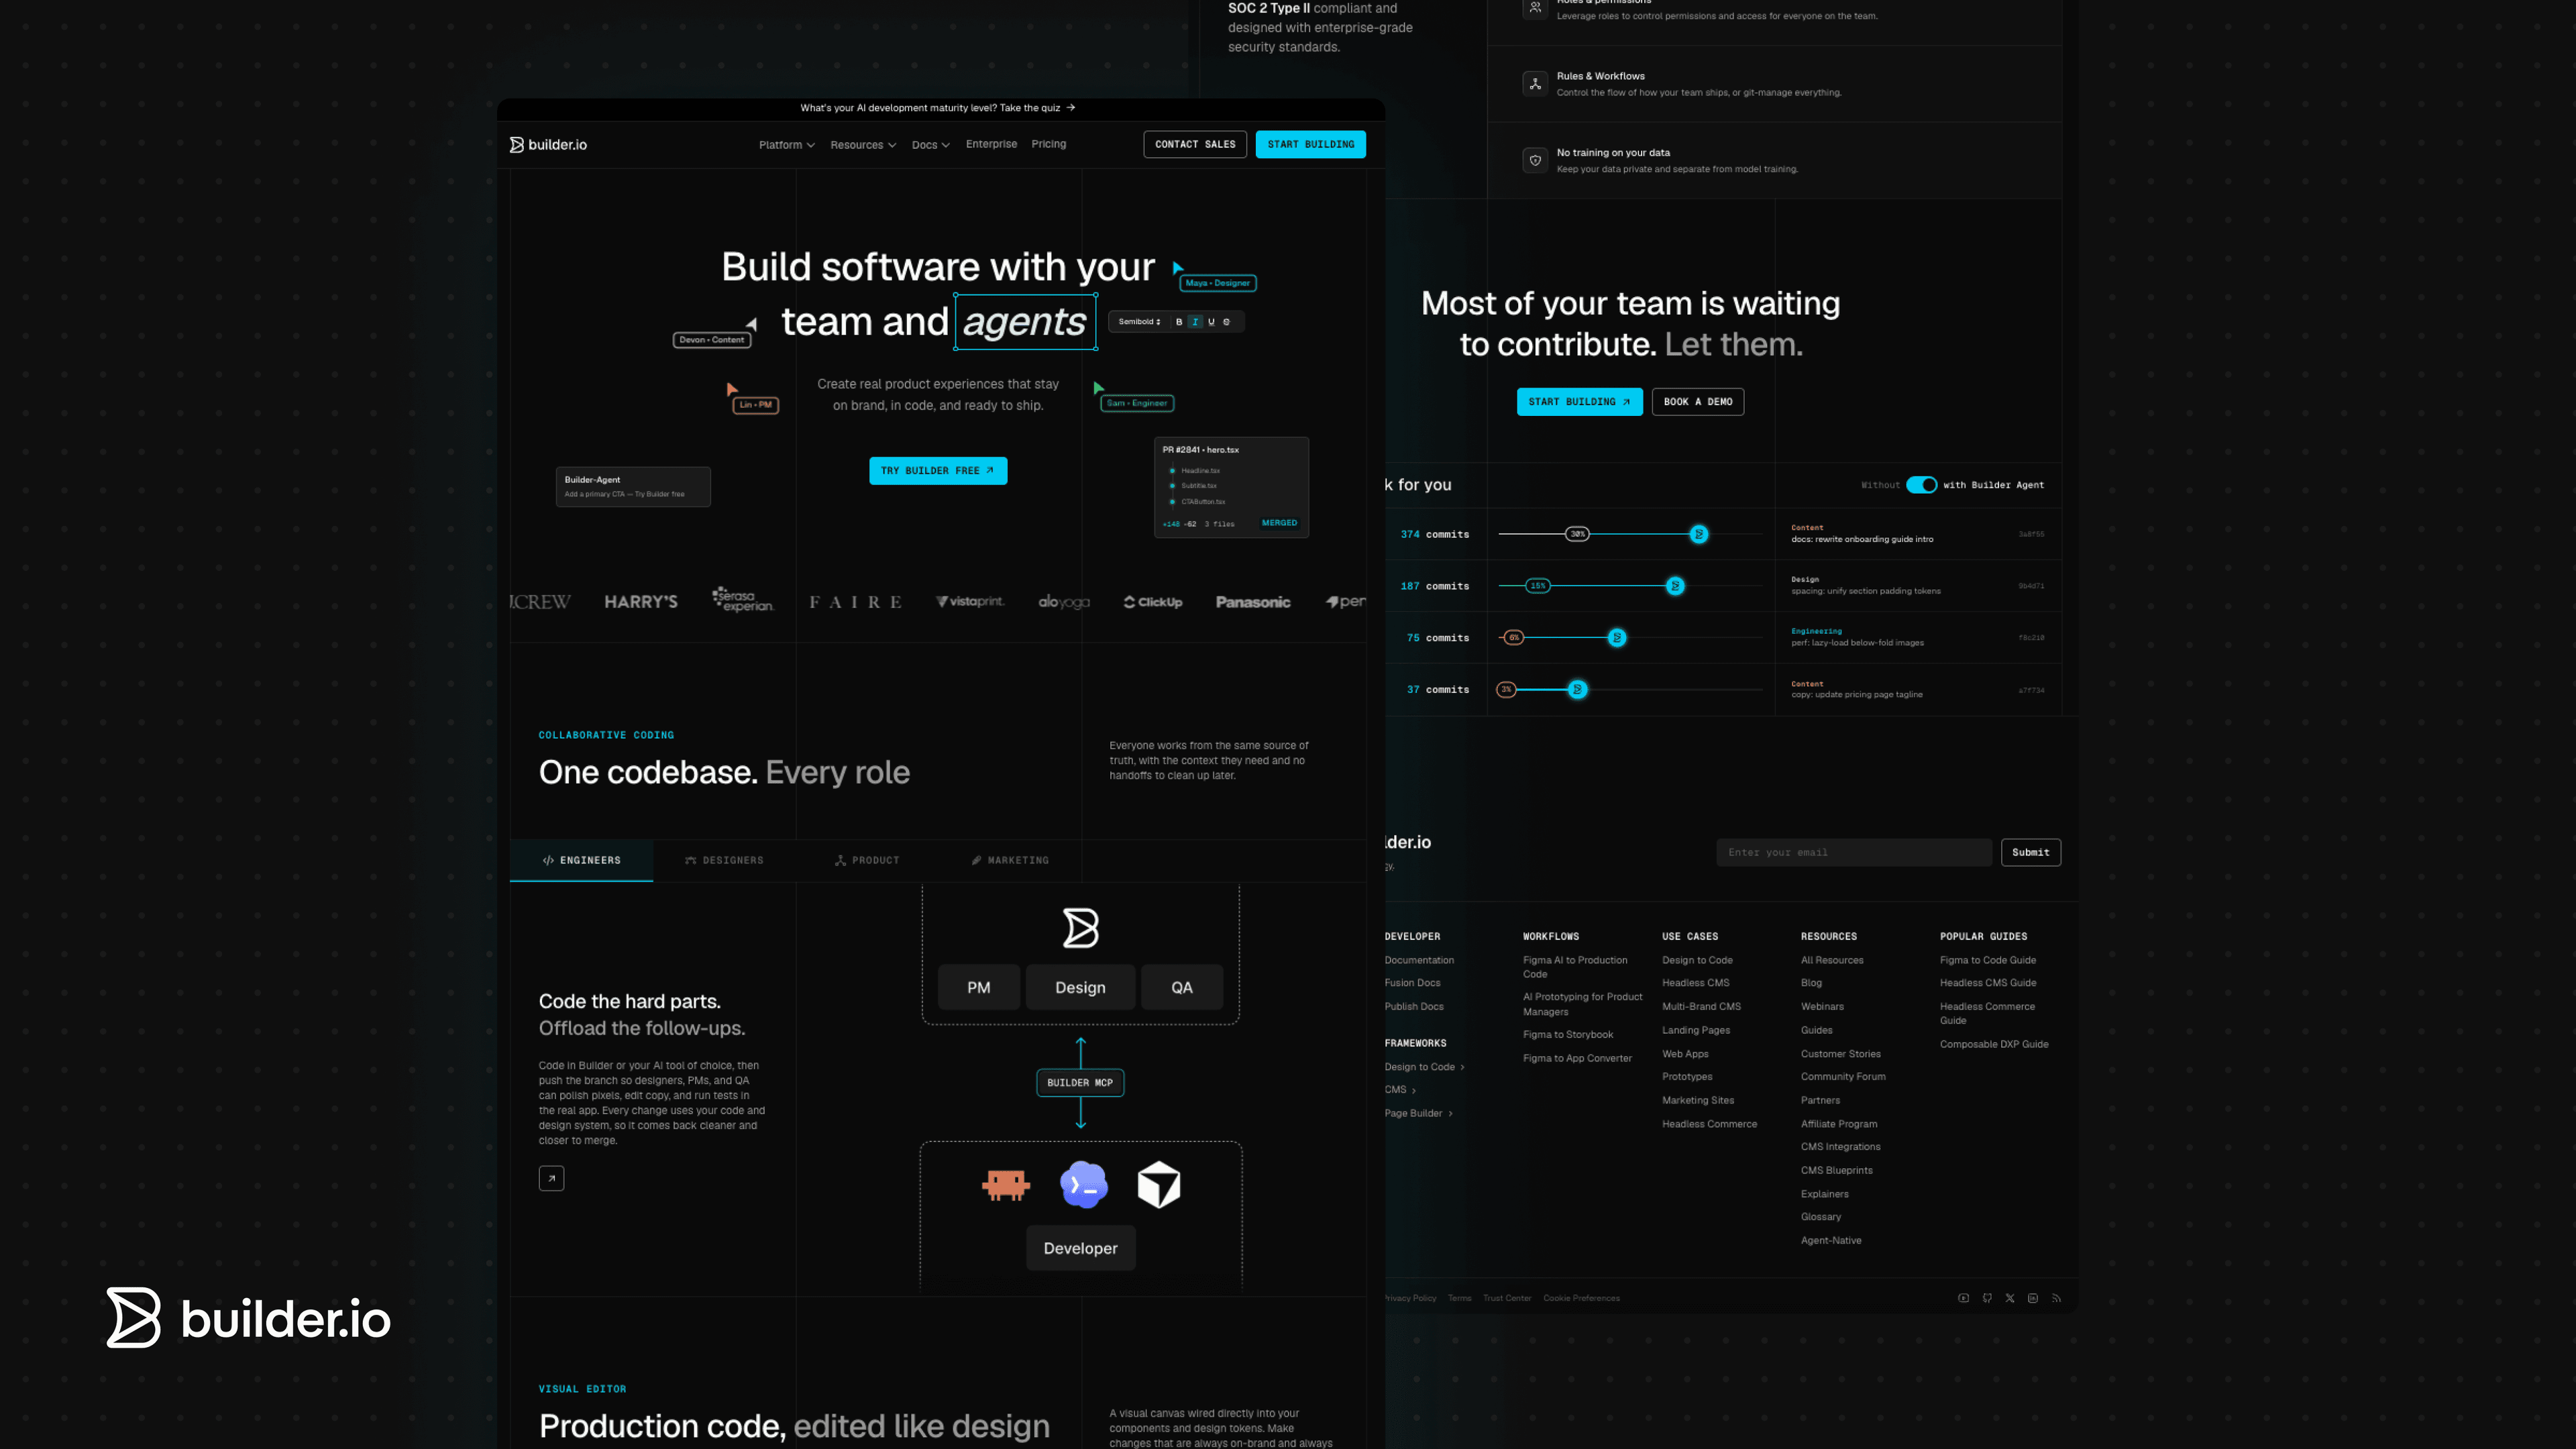Open the Cookie Preferences footer link
The image size is (2576, 1449).
coord(1581,1298)
